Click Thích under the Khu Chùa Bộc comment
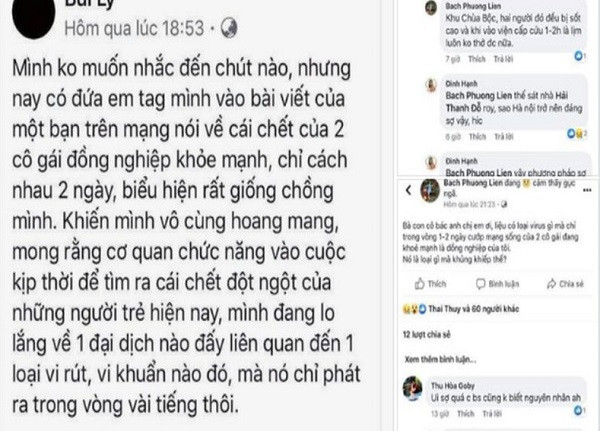This screenshot has height=431, width=600. 477,59
